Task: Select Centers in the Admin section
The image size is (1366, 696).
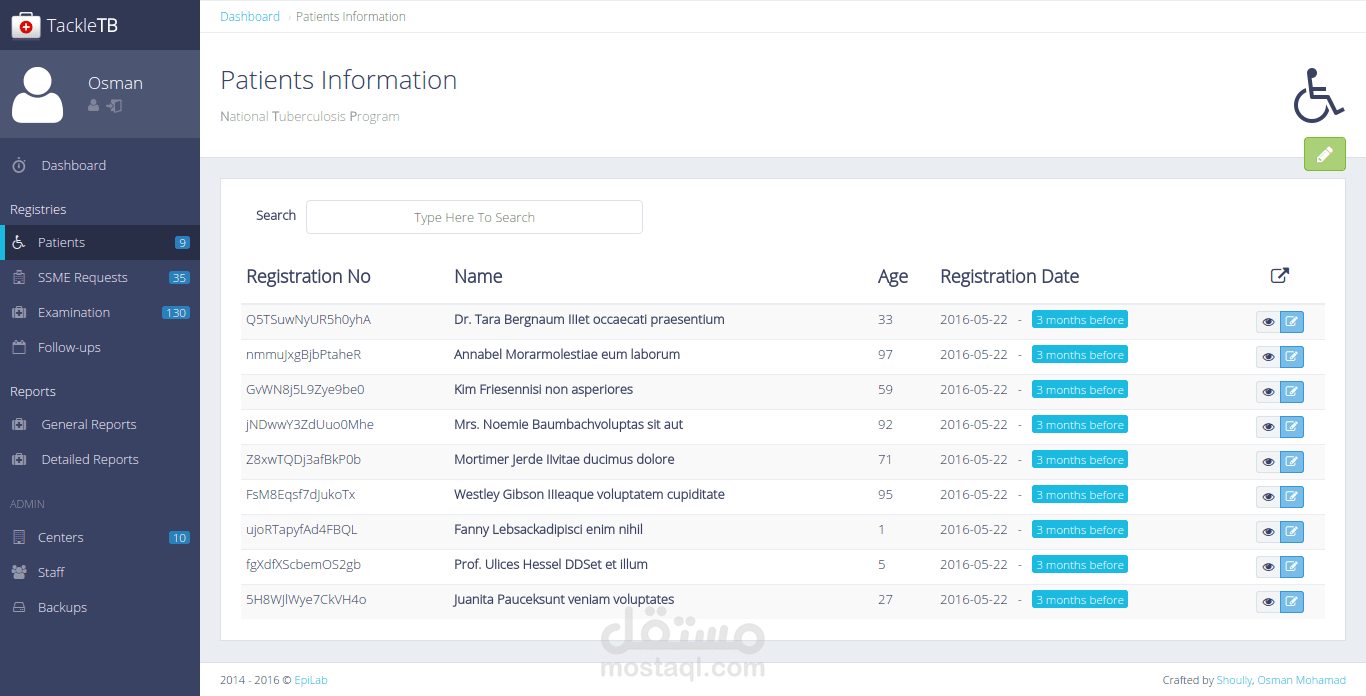Action: 61,538
